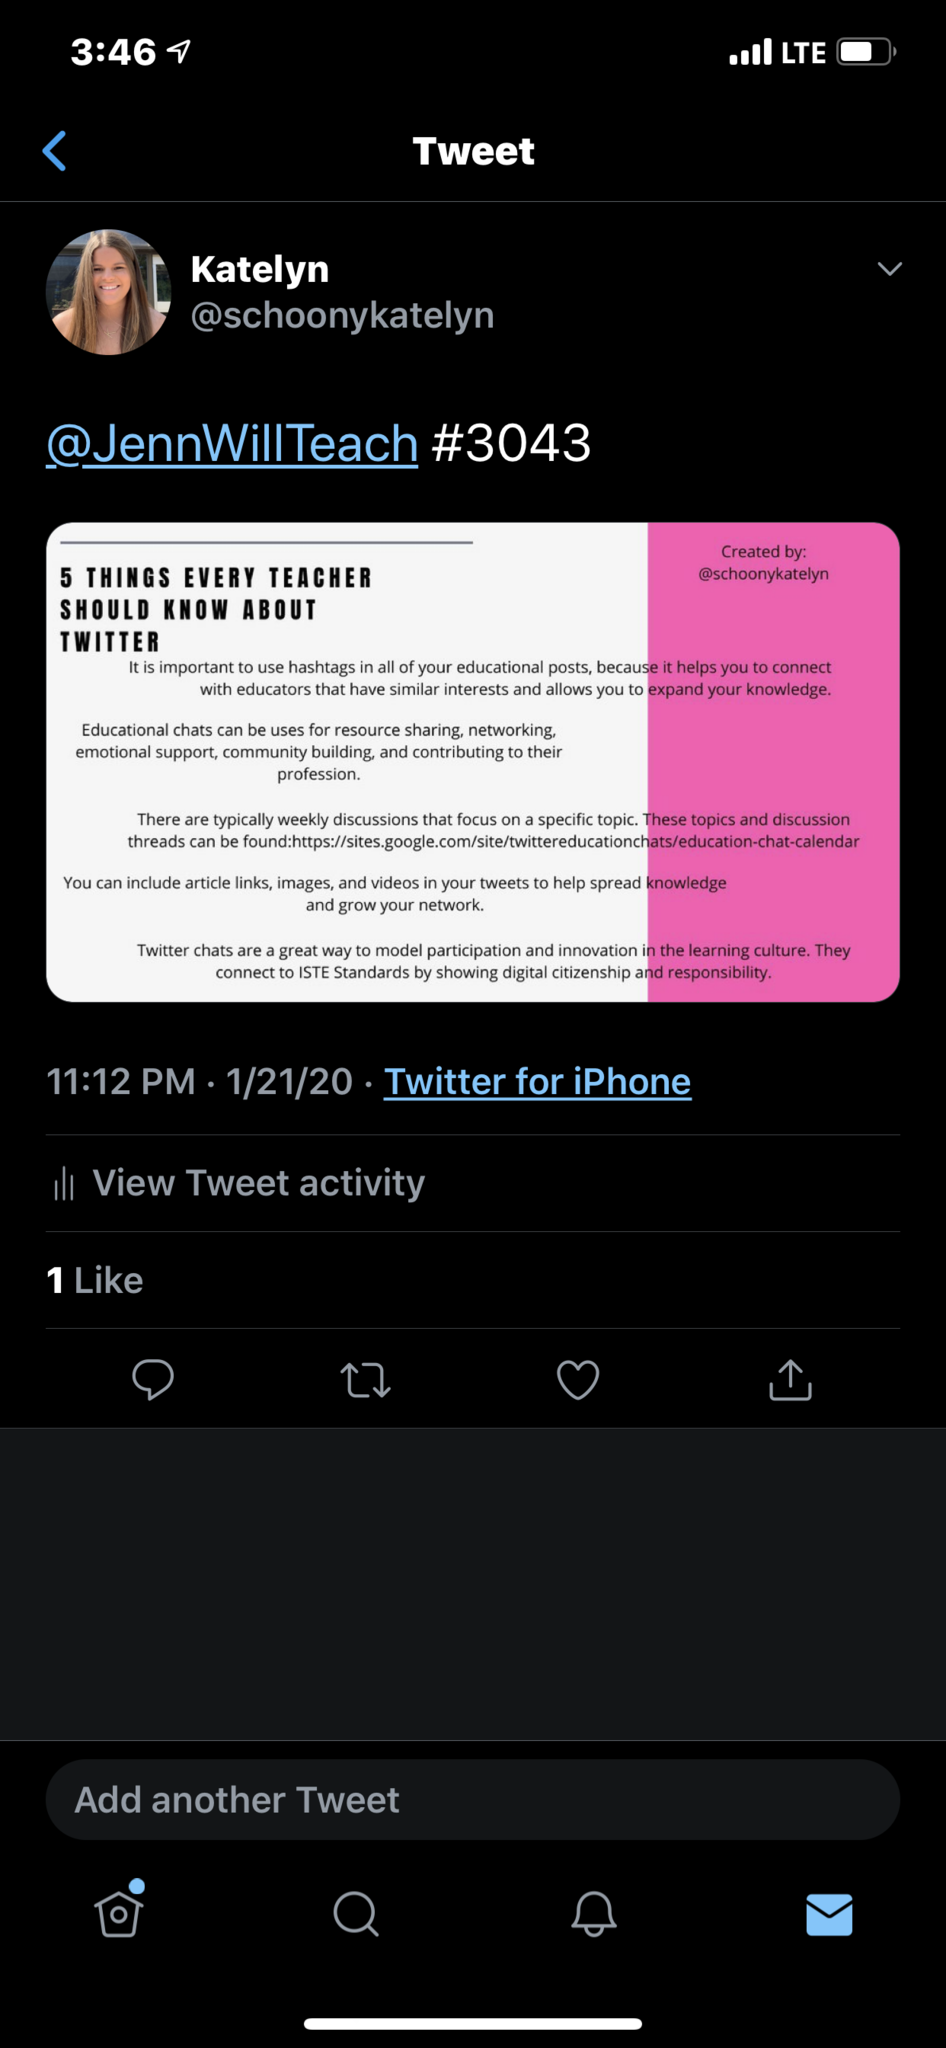Tap the Katelyn display name
This screenshot has height=2048, width=946.
[x=260, y=269]
